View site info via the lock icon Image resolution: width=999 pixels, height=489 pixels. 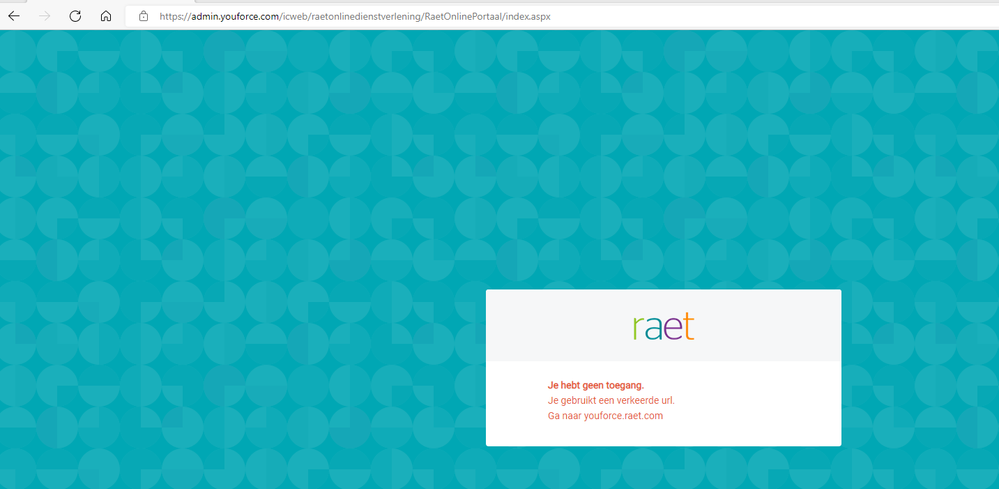[x=143, y=16]
